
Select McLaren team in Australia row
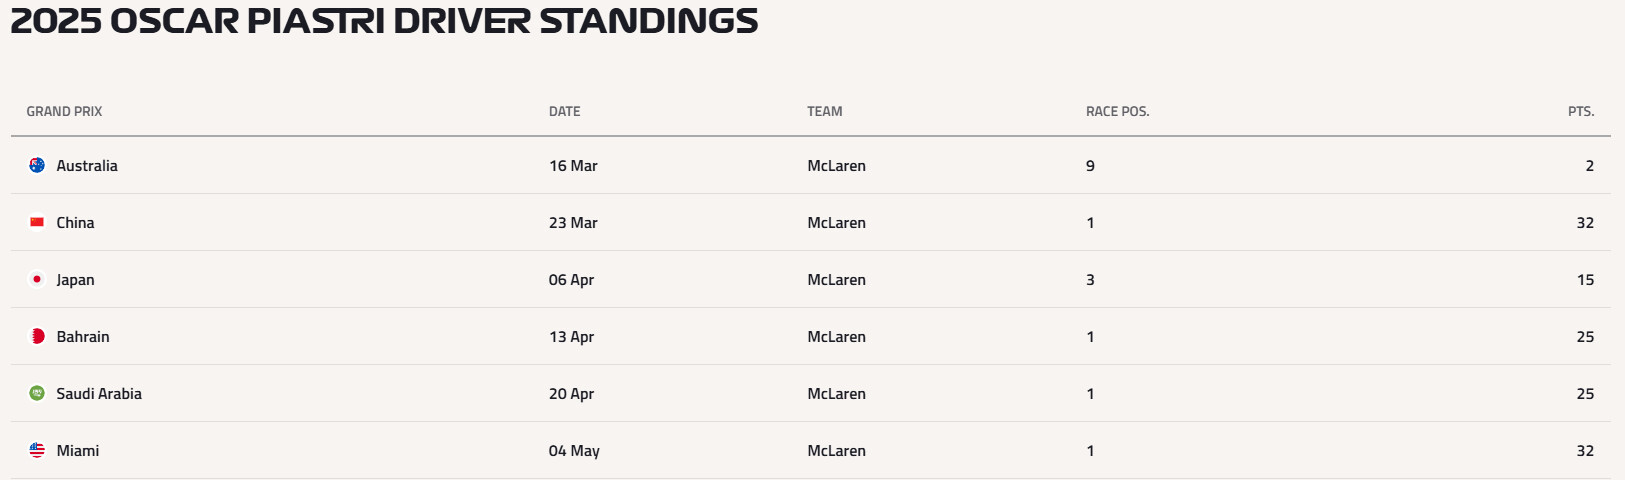(x=836, y=166)
